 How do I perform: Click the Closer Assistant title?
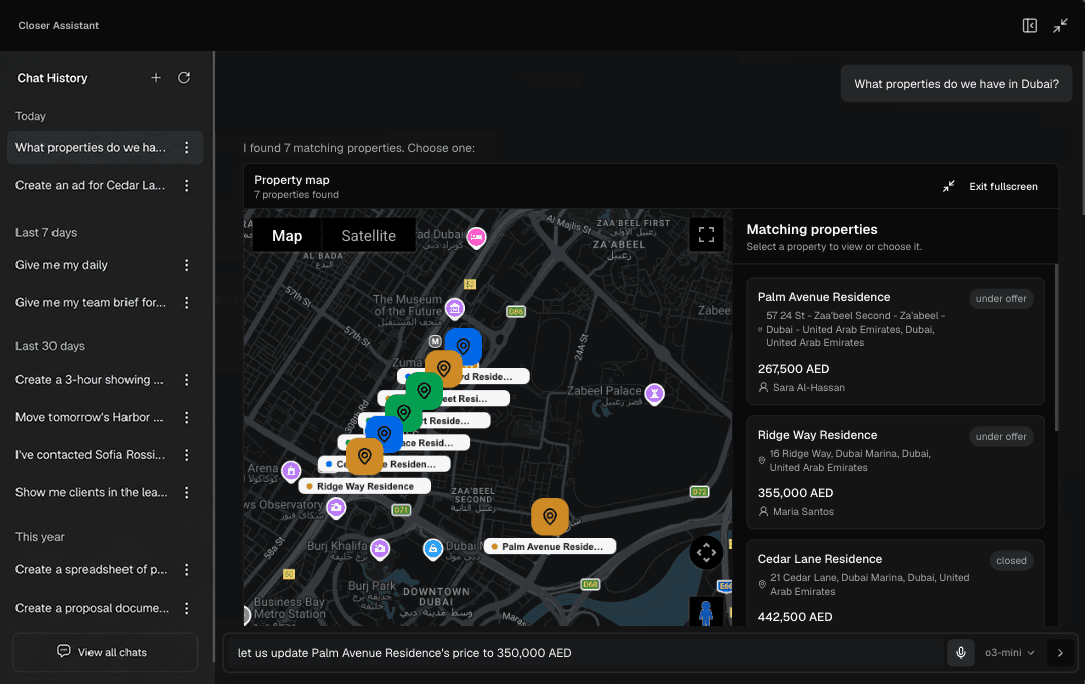[x=59, y=26]
